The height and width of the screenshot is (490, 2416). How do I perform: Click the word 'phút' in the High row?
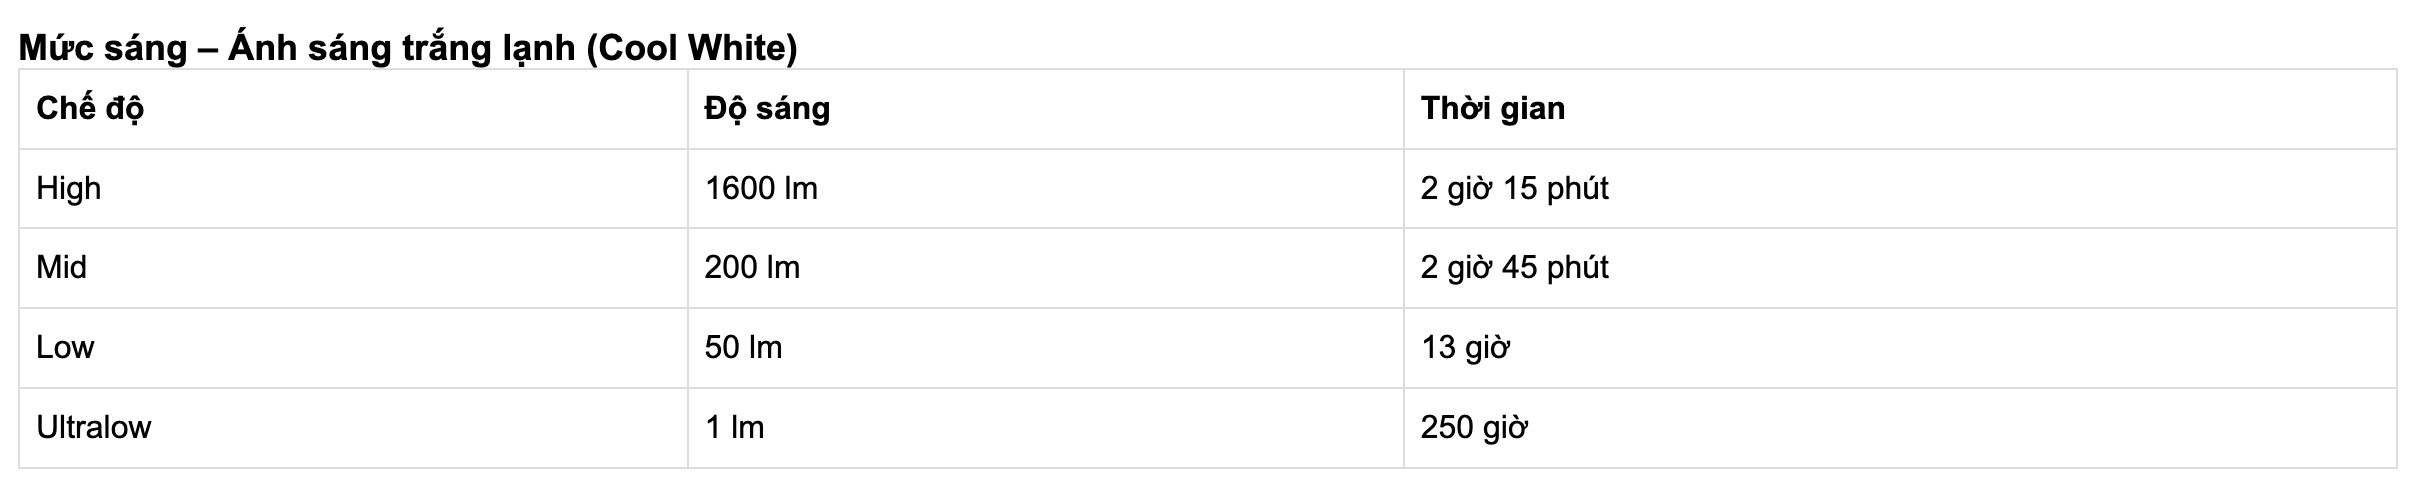(x=1577, y=188)
